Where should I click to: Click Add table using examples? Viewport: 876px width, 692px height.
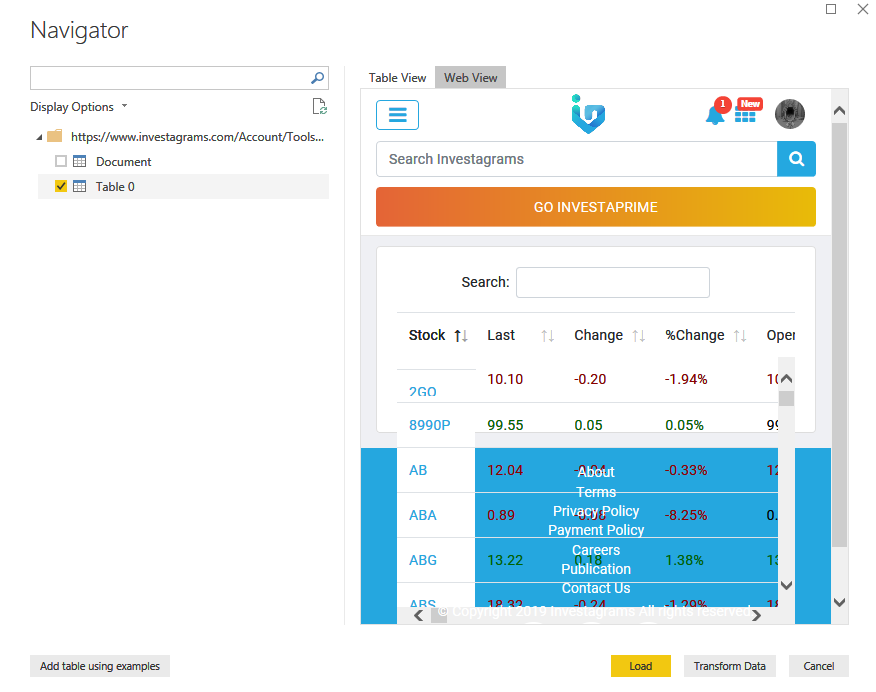tap(100, 666)
